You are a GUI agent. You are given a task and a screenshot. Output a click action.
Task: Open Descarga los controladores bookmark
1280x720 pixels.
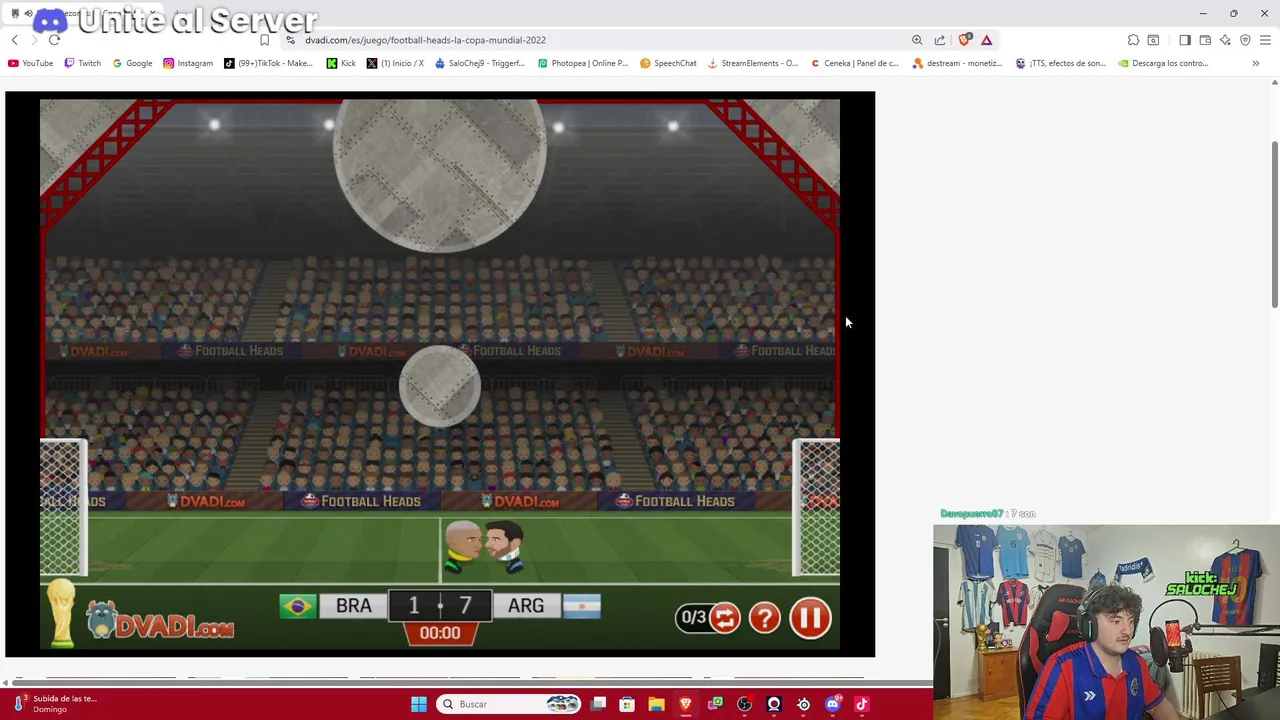(1163, 63)
